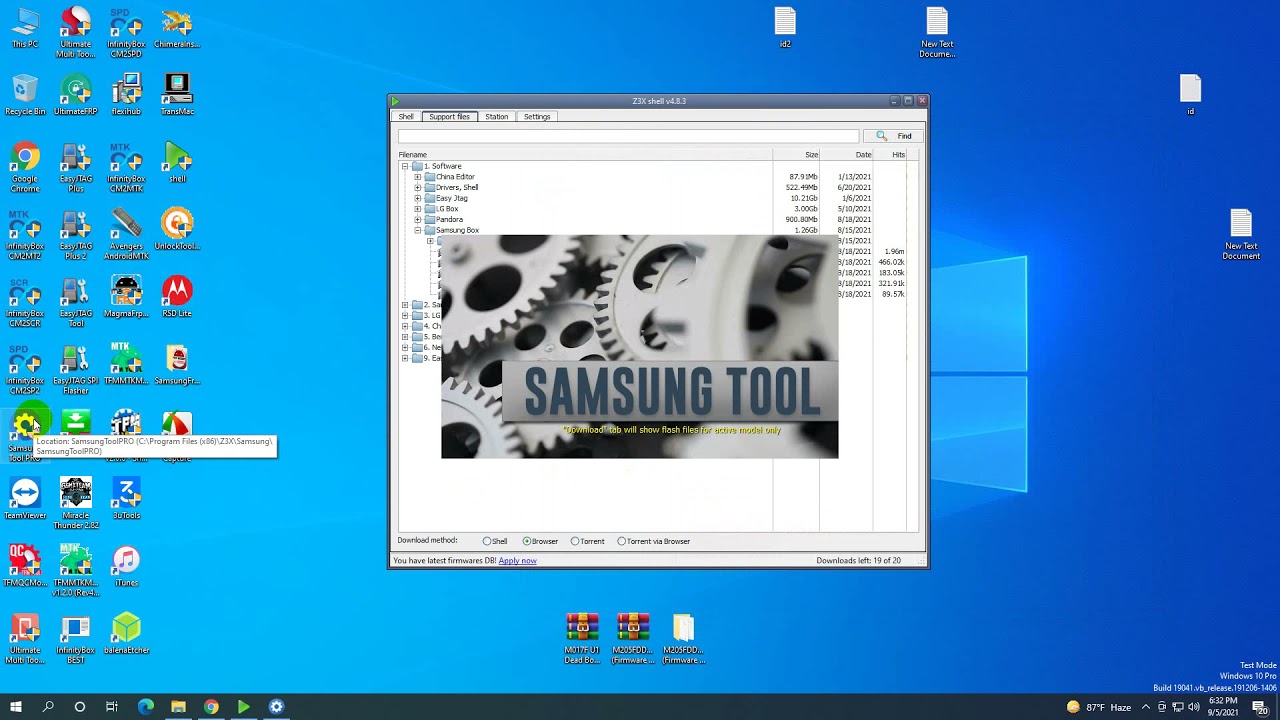Expand the China Editor folder node
This screenshot has width=1280, height=720.
point(418,177)
